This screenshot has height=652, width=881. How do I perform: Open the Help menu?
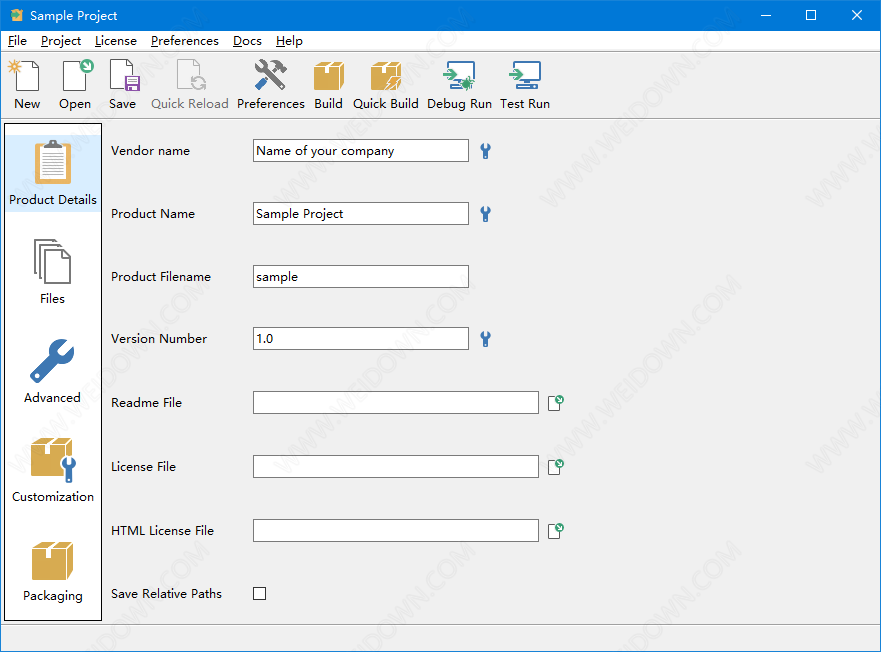coord(289,41)
